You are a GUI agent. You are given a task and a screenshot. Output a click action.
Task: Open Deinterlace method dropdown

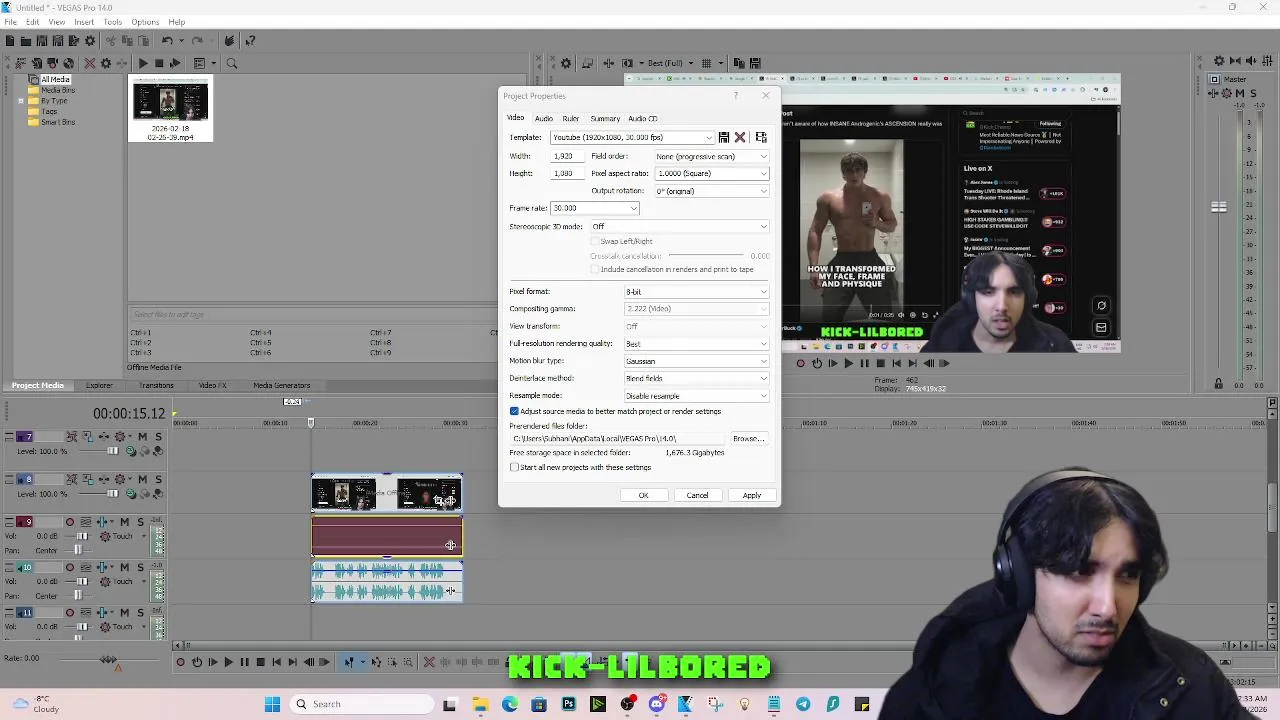tap(764, 378)
